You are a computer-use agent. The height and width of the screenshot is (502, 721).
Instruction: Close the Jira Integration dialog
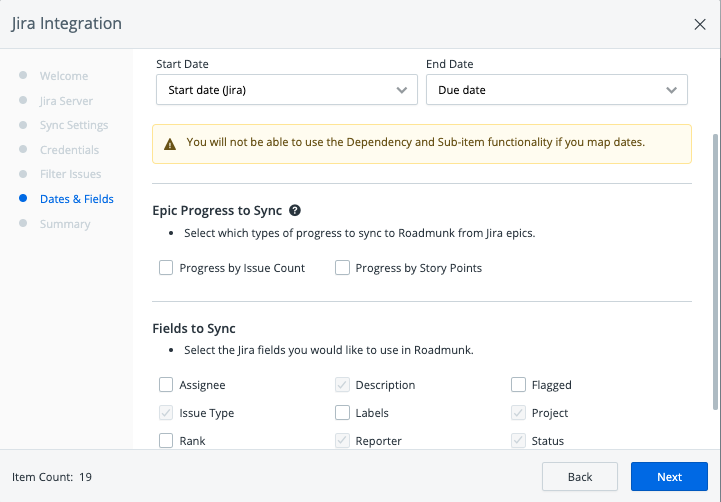[700, 24]
